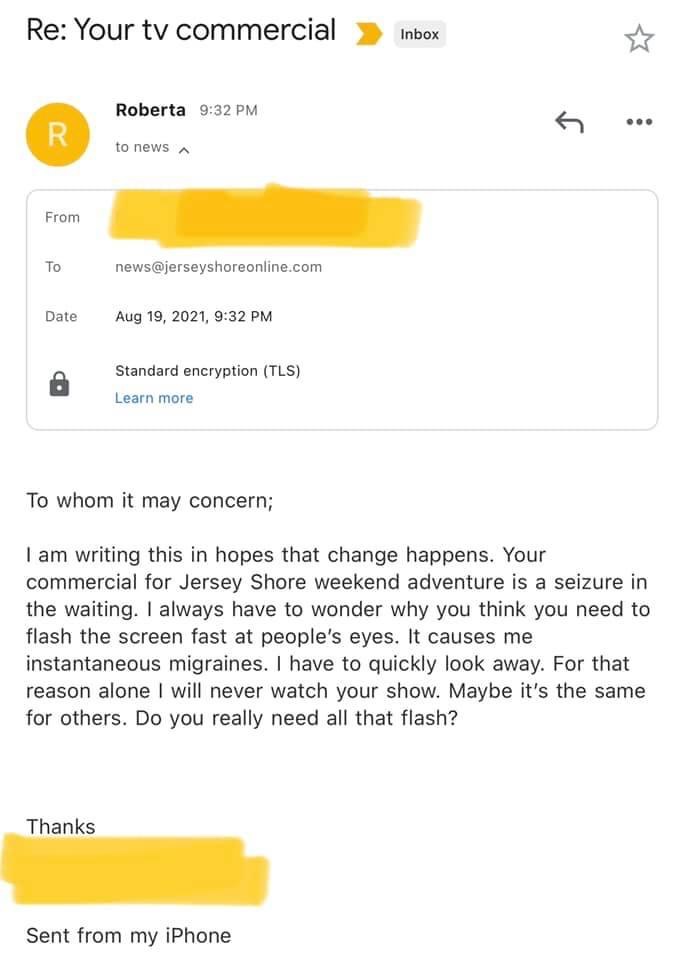
Task: Click the To whom it may concern greeting
Action: (149, 501)
